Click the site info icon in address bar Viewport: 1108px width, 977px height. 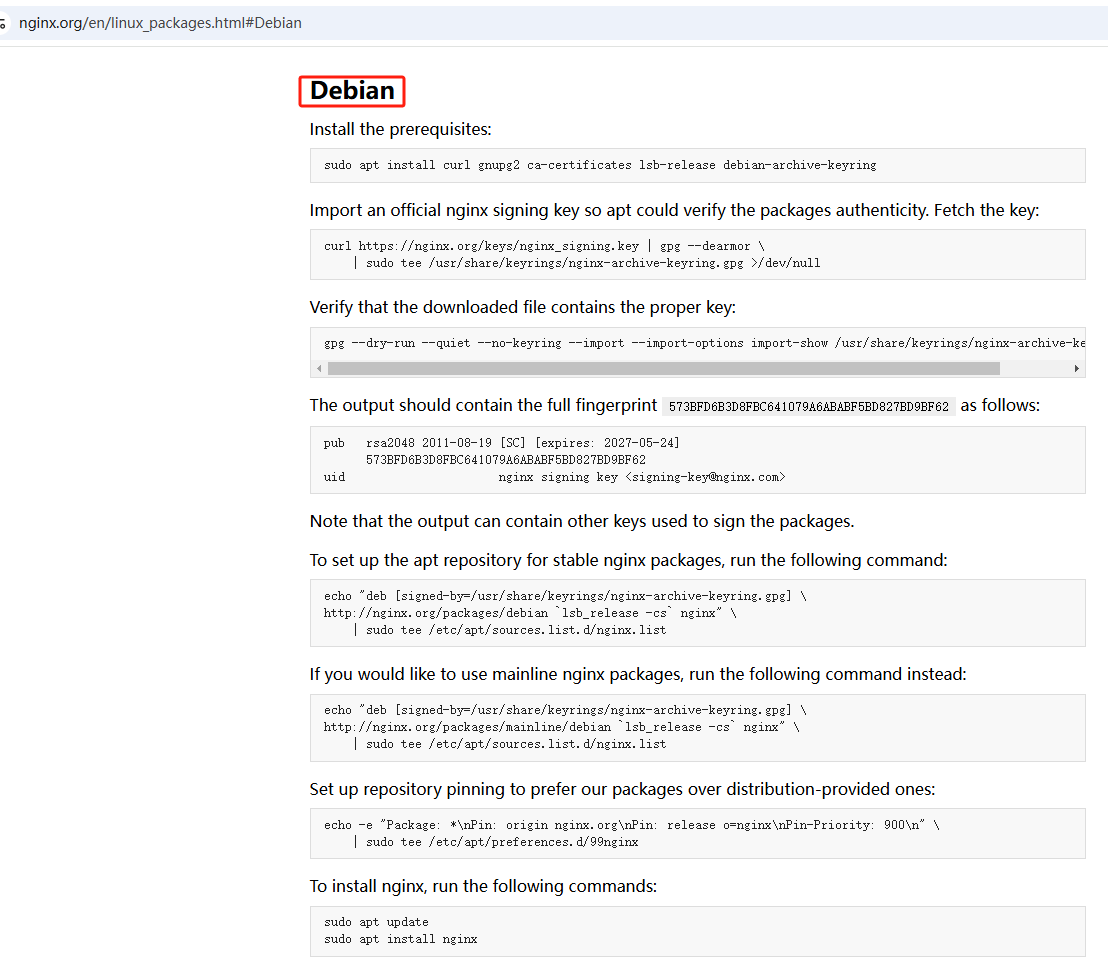click(3, 23)
